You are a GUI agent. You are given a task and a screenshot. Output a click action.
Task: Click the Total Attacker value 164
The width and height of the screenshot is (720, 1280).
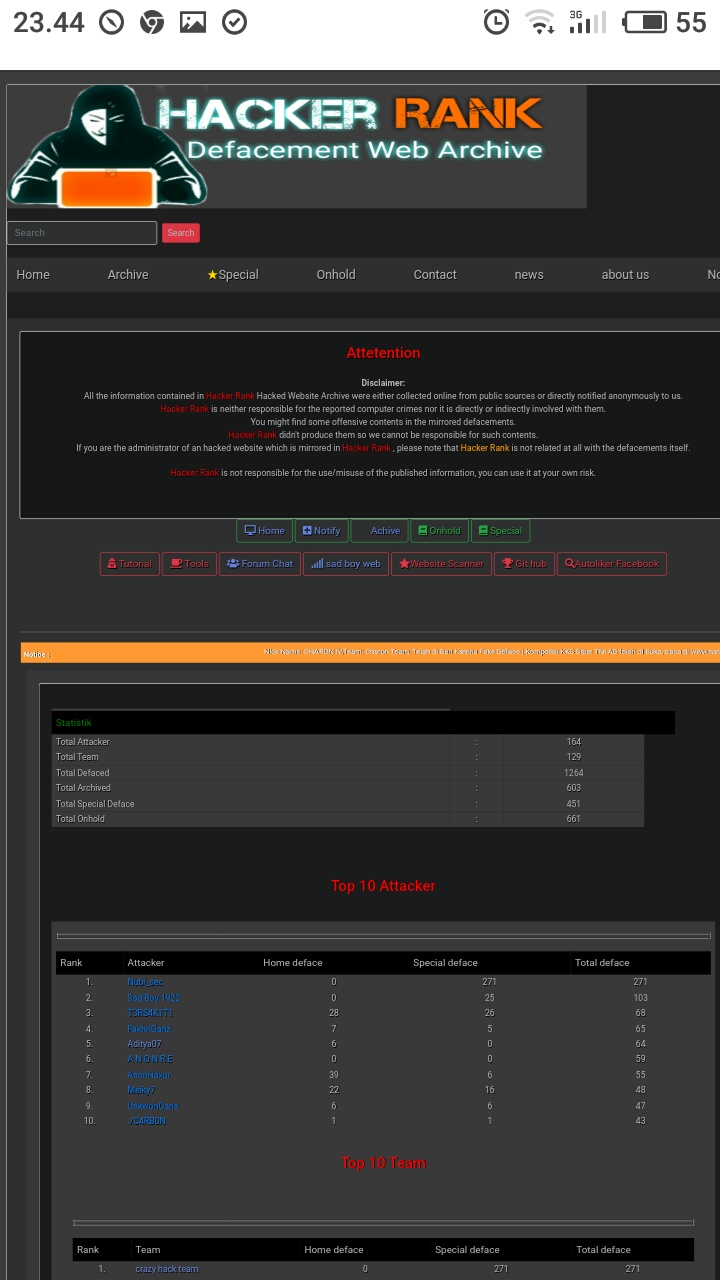coord(574,742)
